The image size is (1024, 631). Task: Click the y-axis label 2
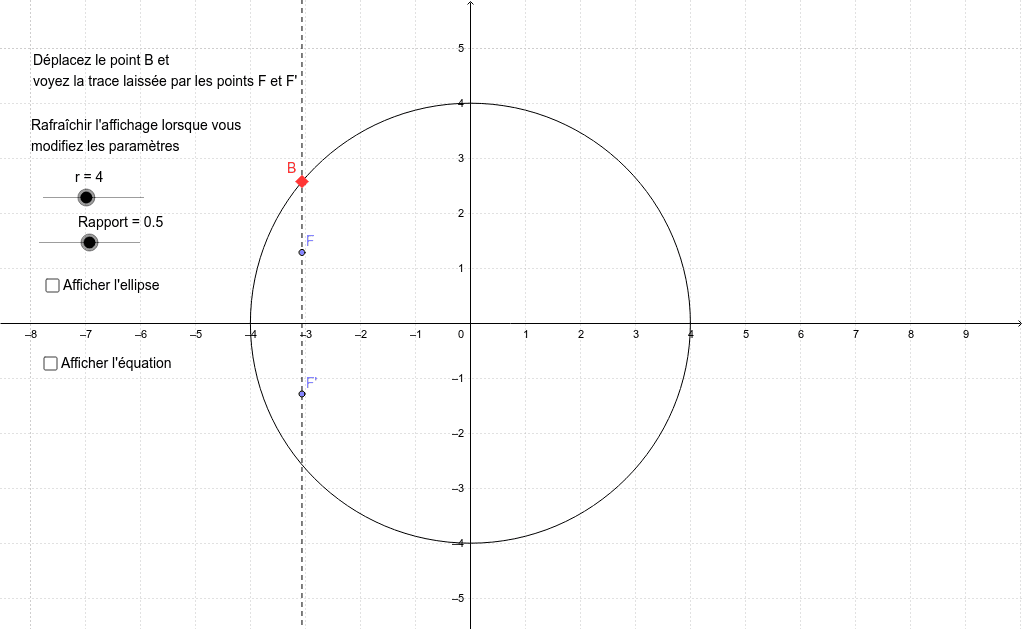click(461, 214)
